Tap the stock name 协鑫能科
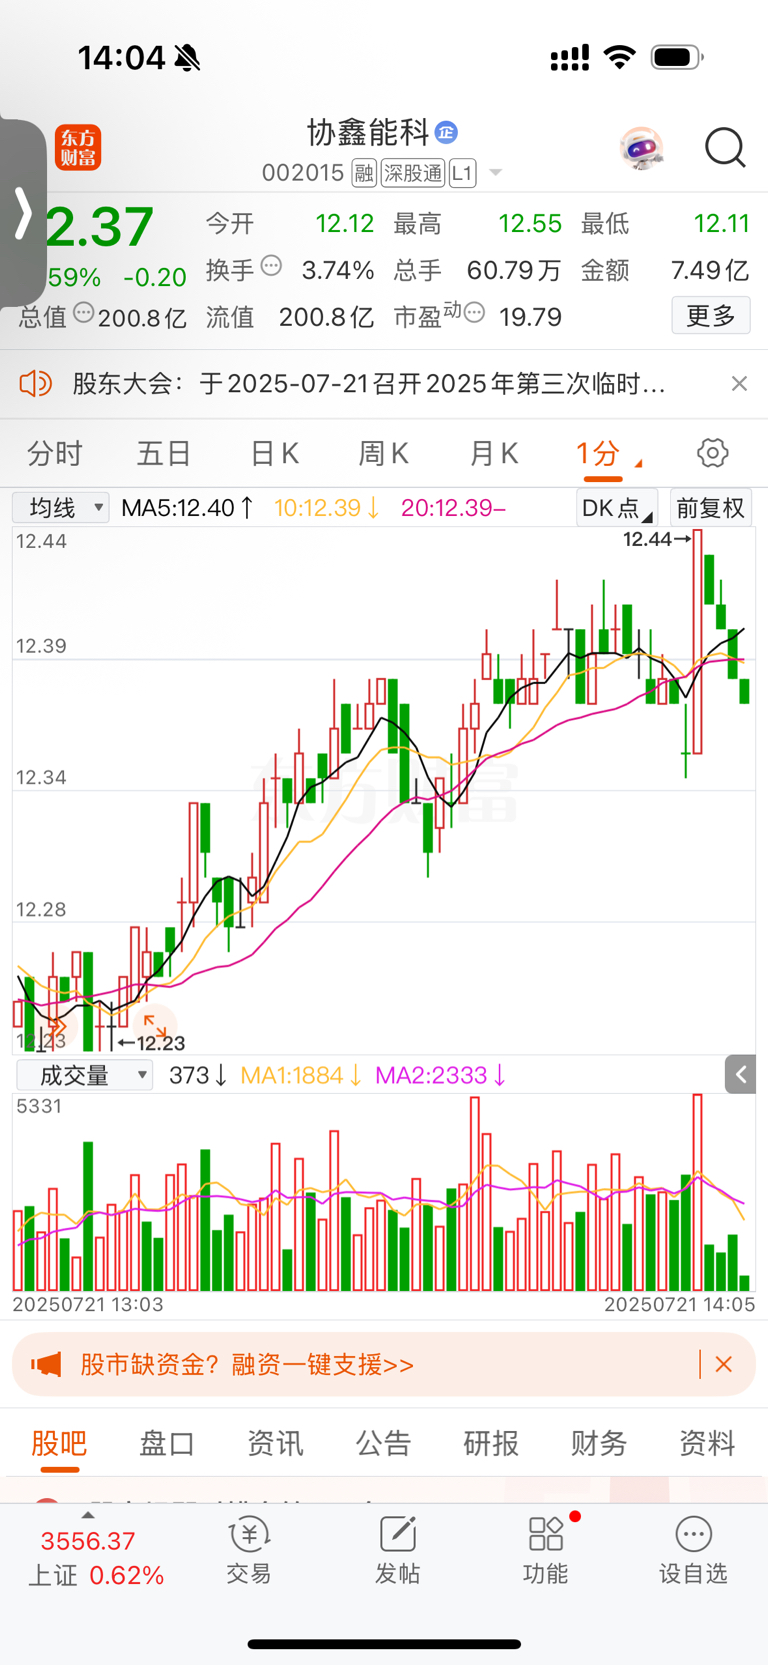 pos(367,131)
